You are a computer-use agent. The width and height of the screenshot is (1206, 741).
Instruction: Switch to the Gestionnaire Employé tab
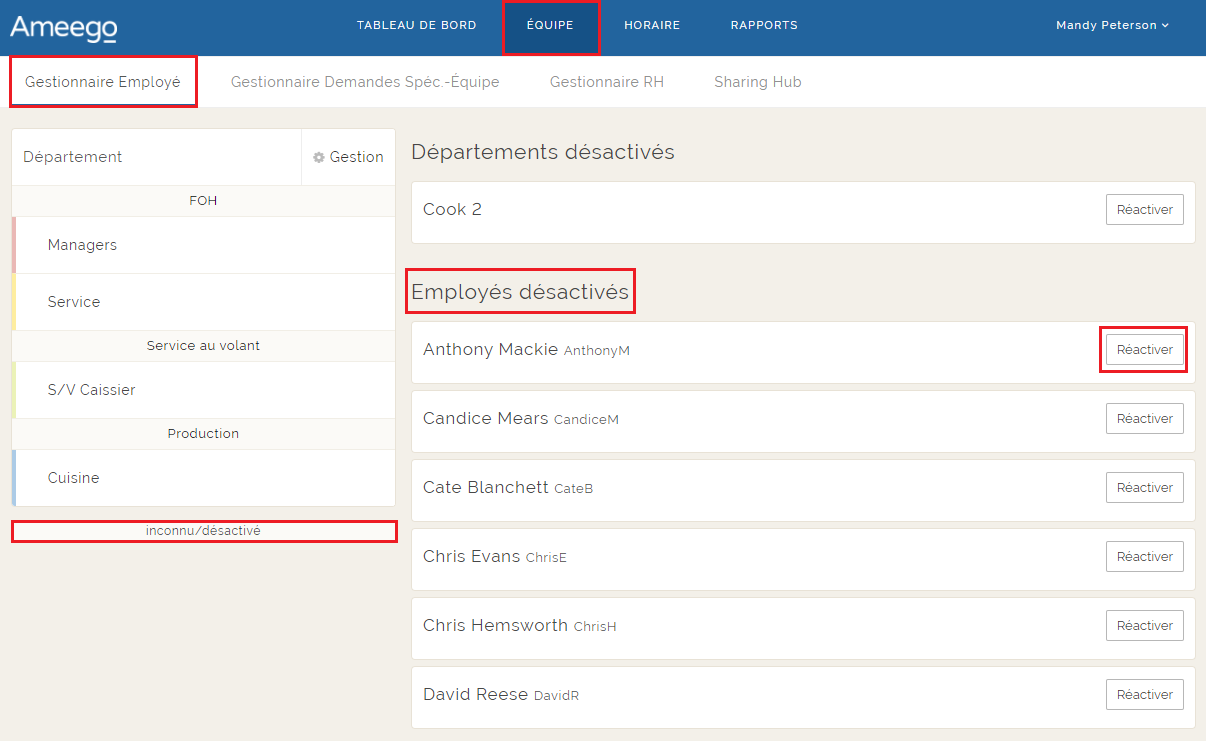click(103, 82)
